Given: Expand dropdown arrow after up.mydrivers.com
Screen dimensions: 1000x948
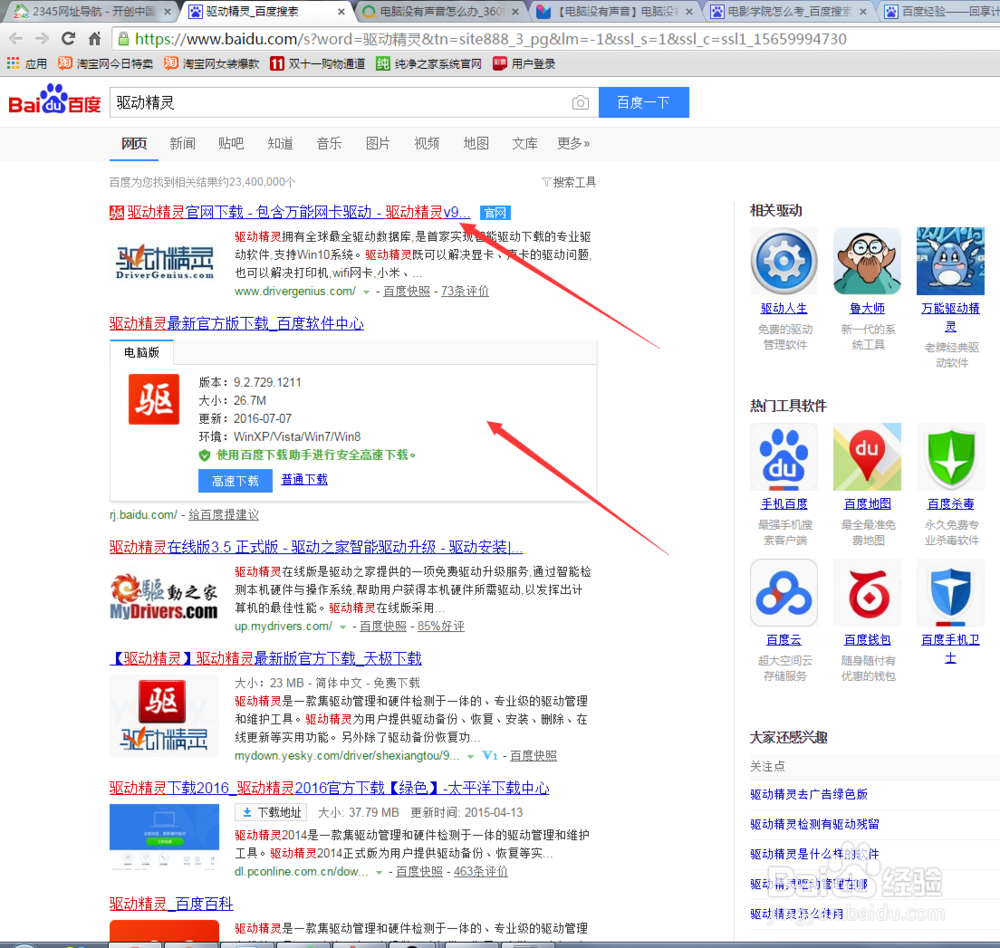Looking at the screenshot, I should pos(342,627).
